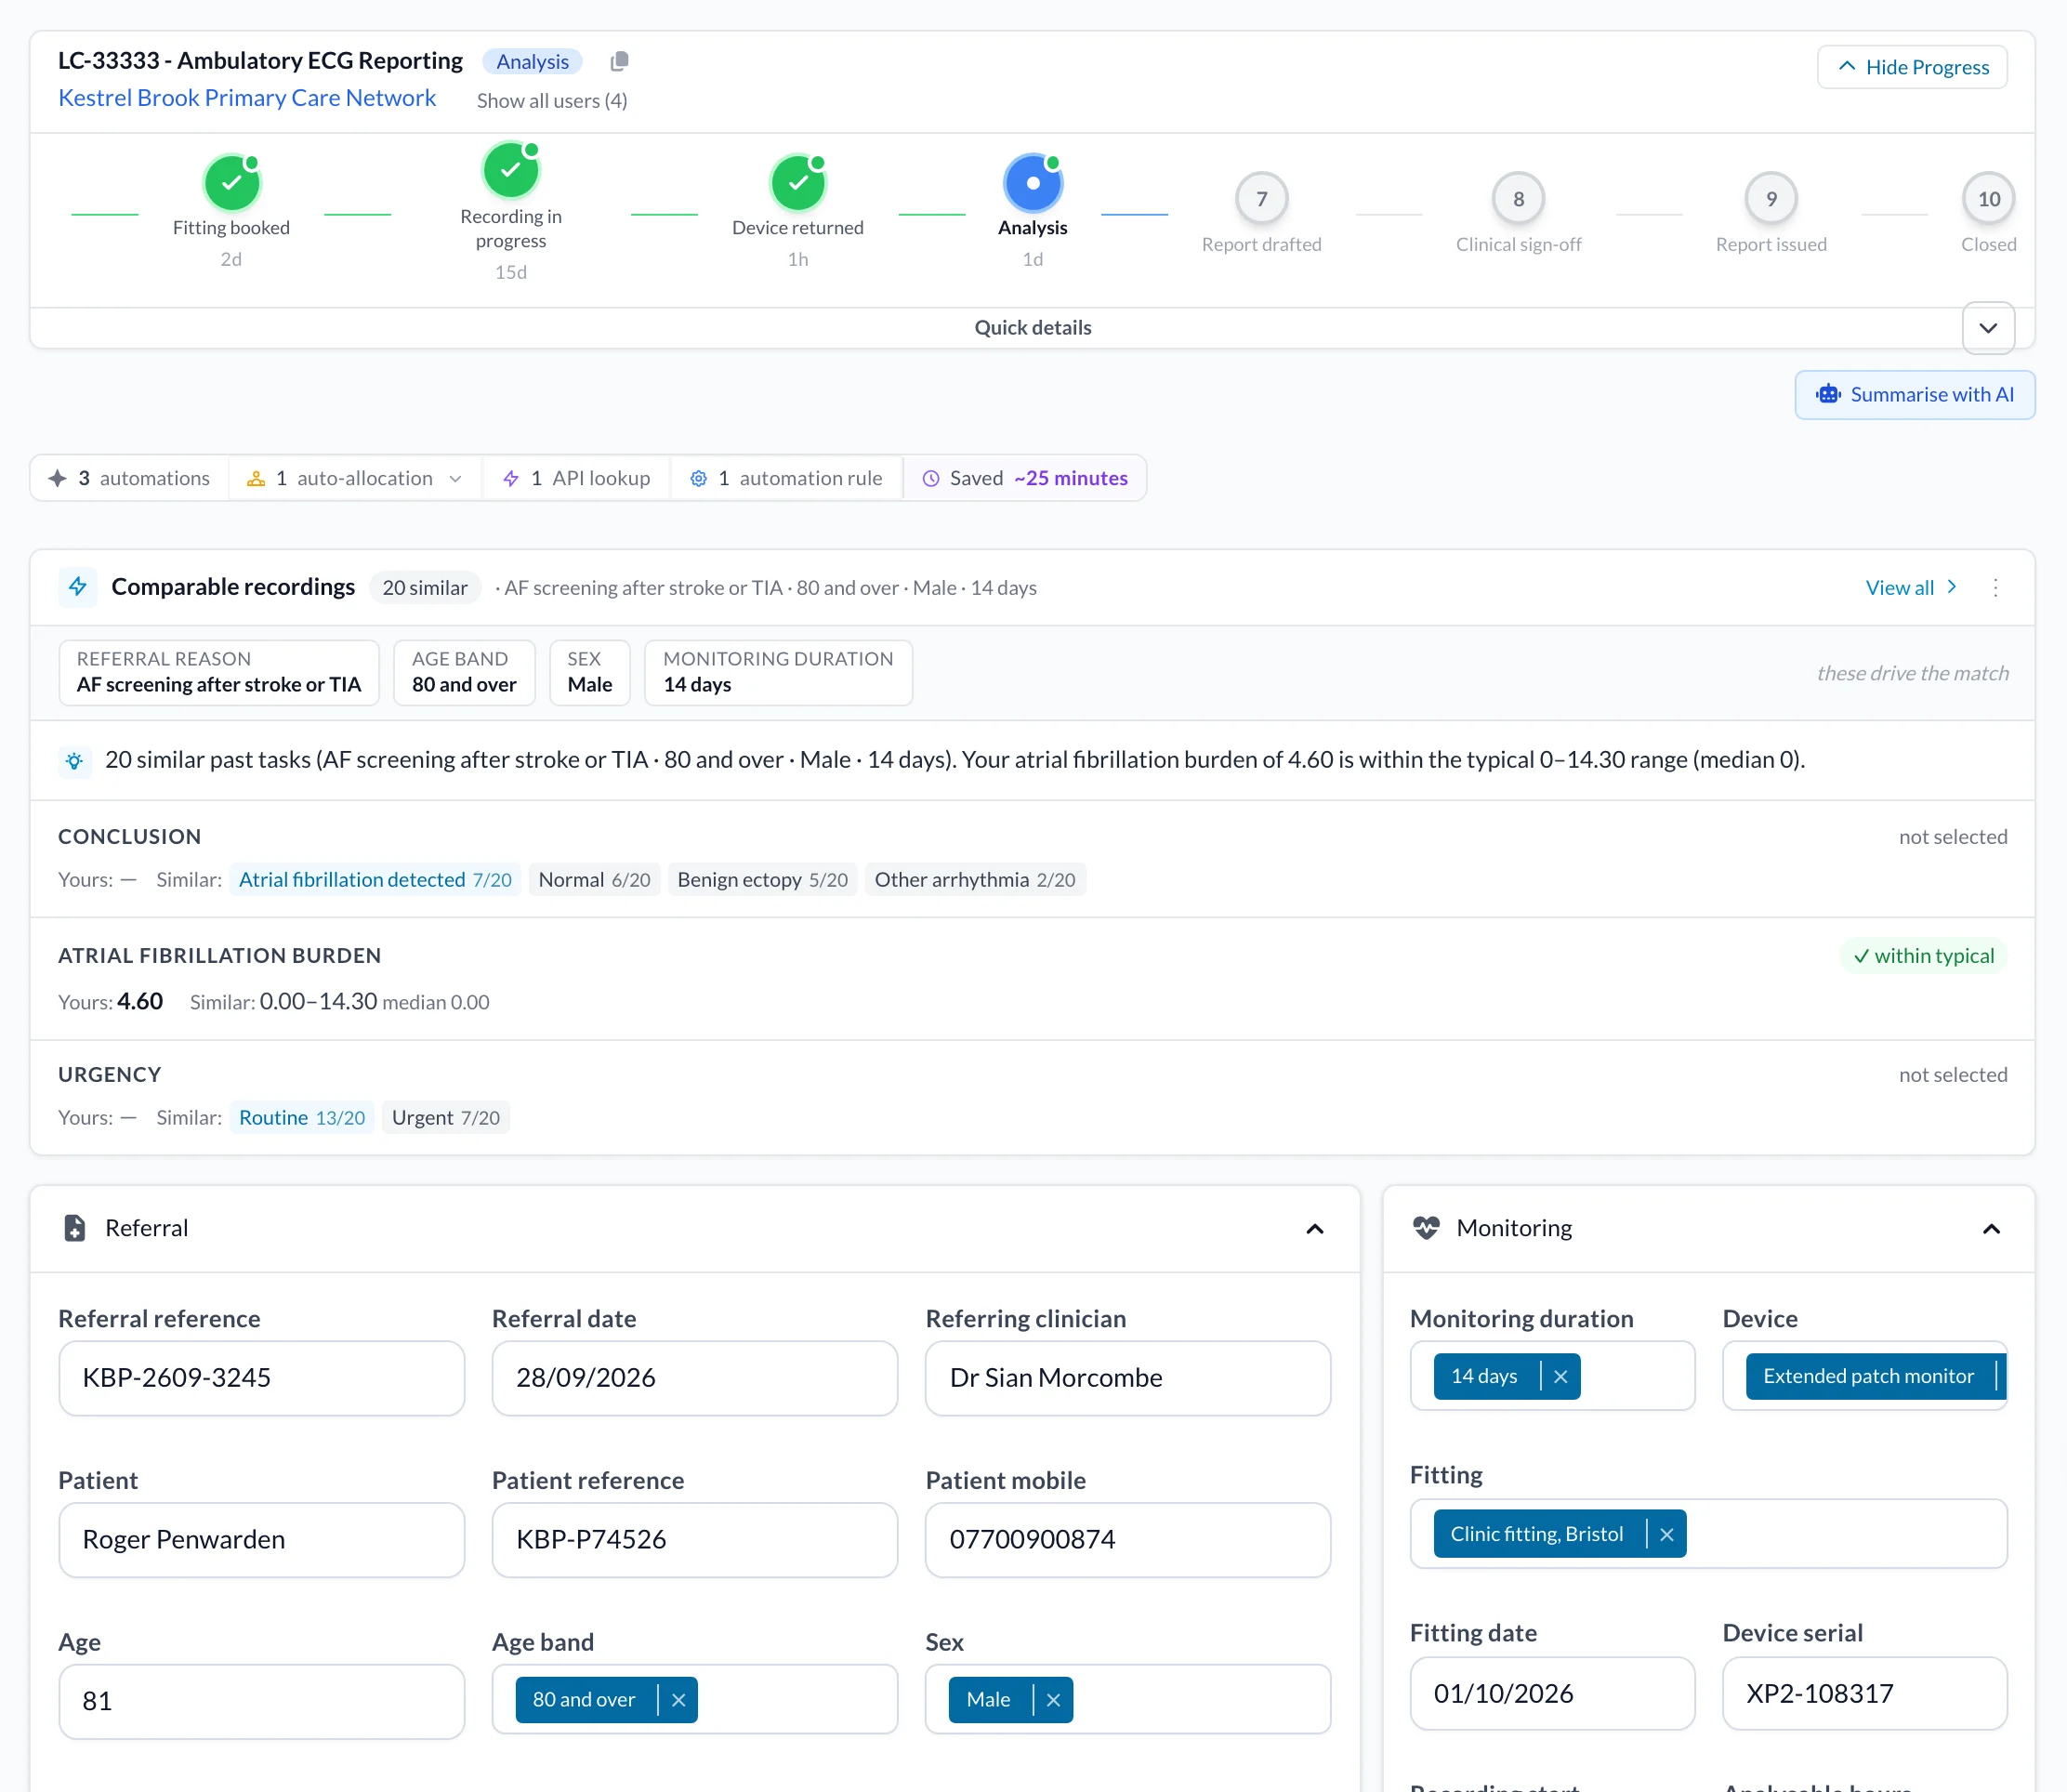This screenshot has height=1792, width=2067.
Task: Click the 1 automation rule tab
Action: [x=786, y=478]
